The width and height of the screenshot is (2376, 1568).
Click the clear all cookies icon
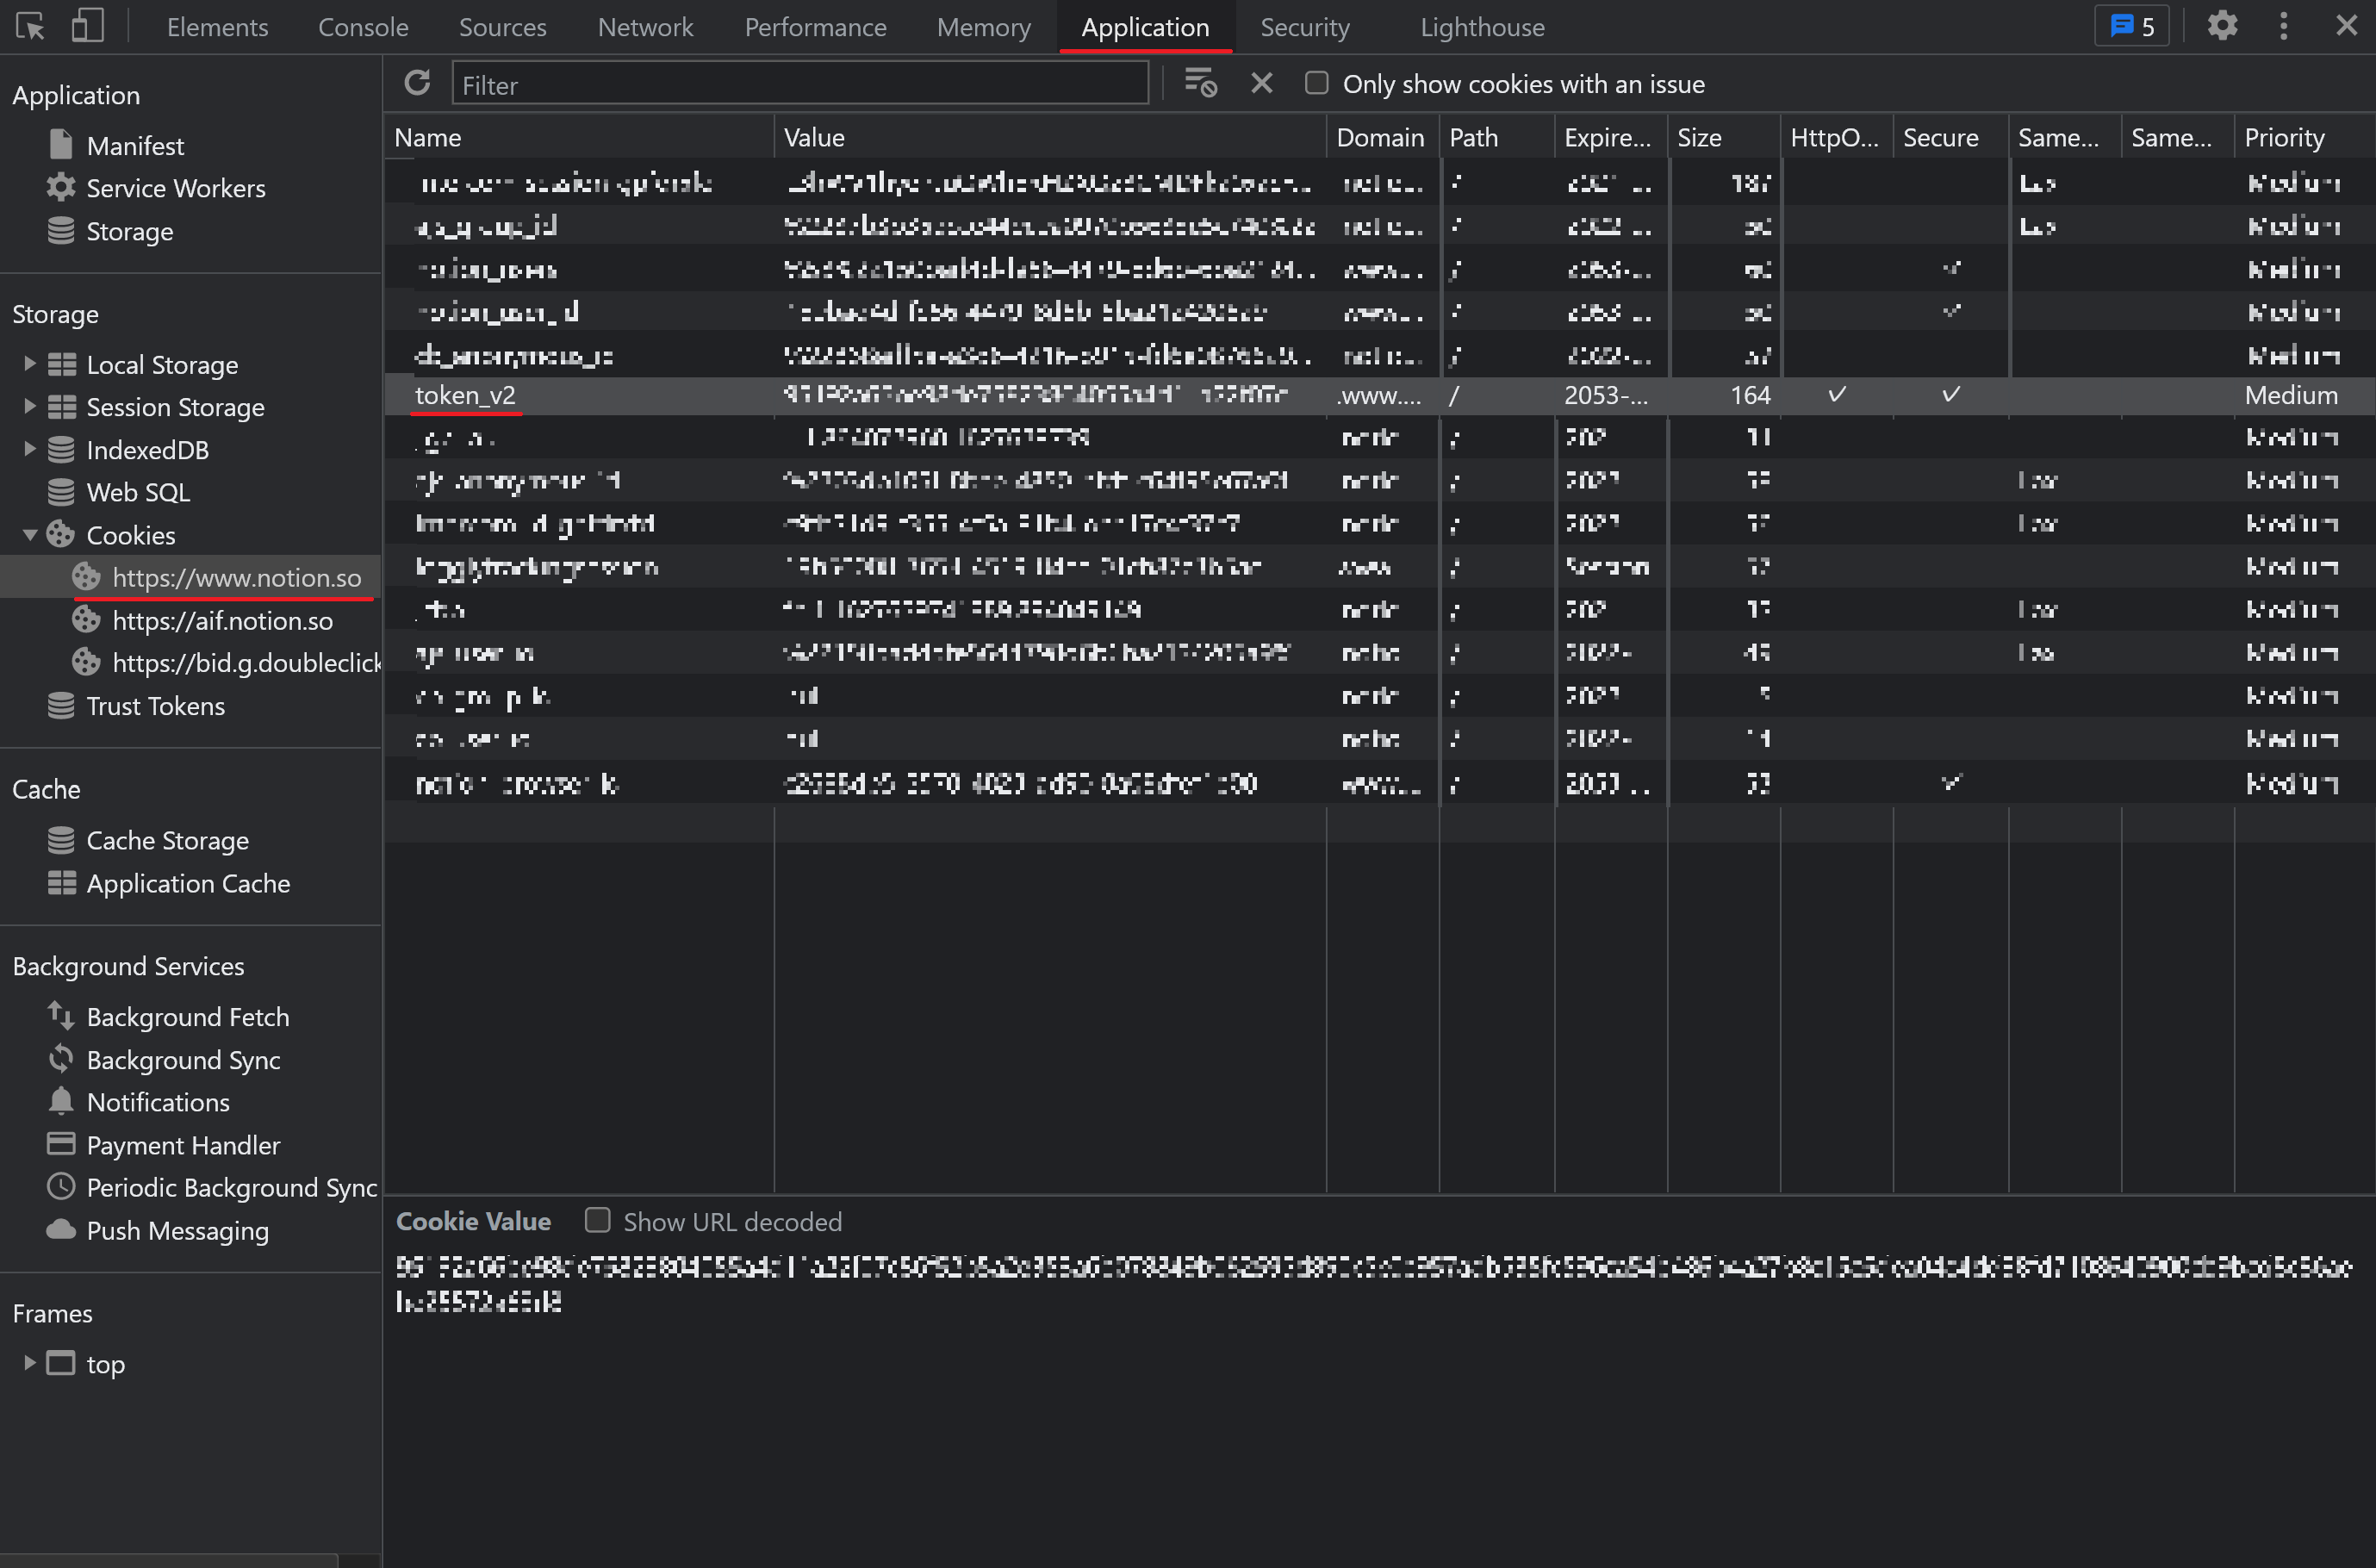pos(1199,83)
